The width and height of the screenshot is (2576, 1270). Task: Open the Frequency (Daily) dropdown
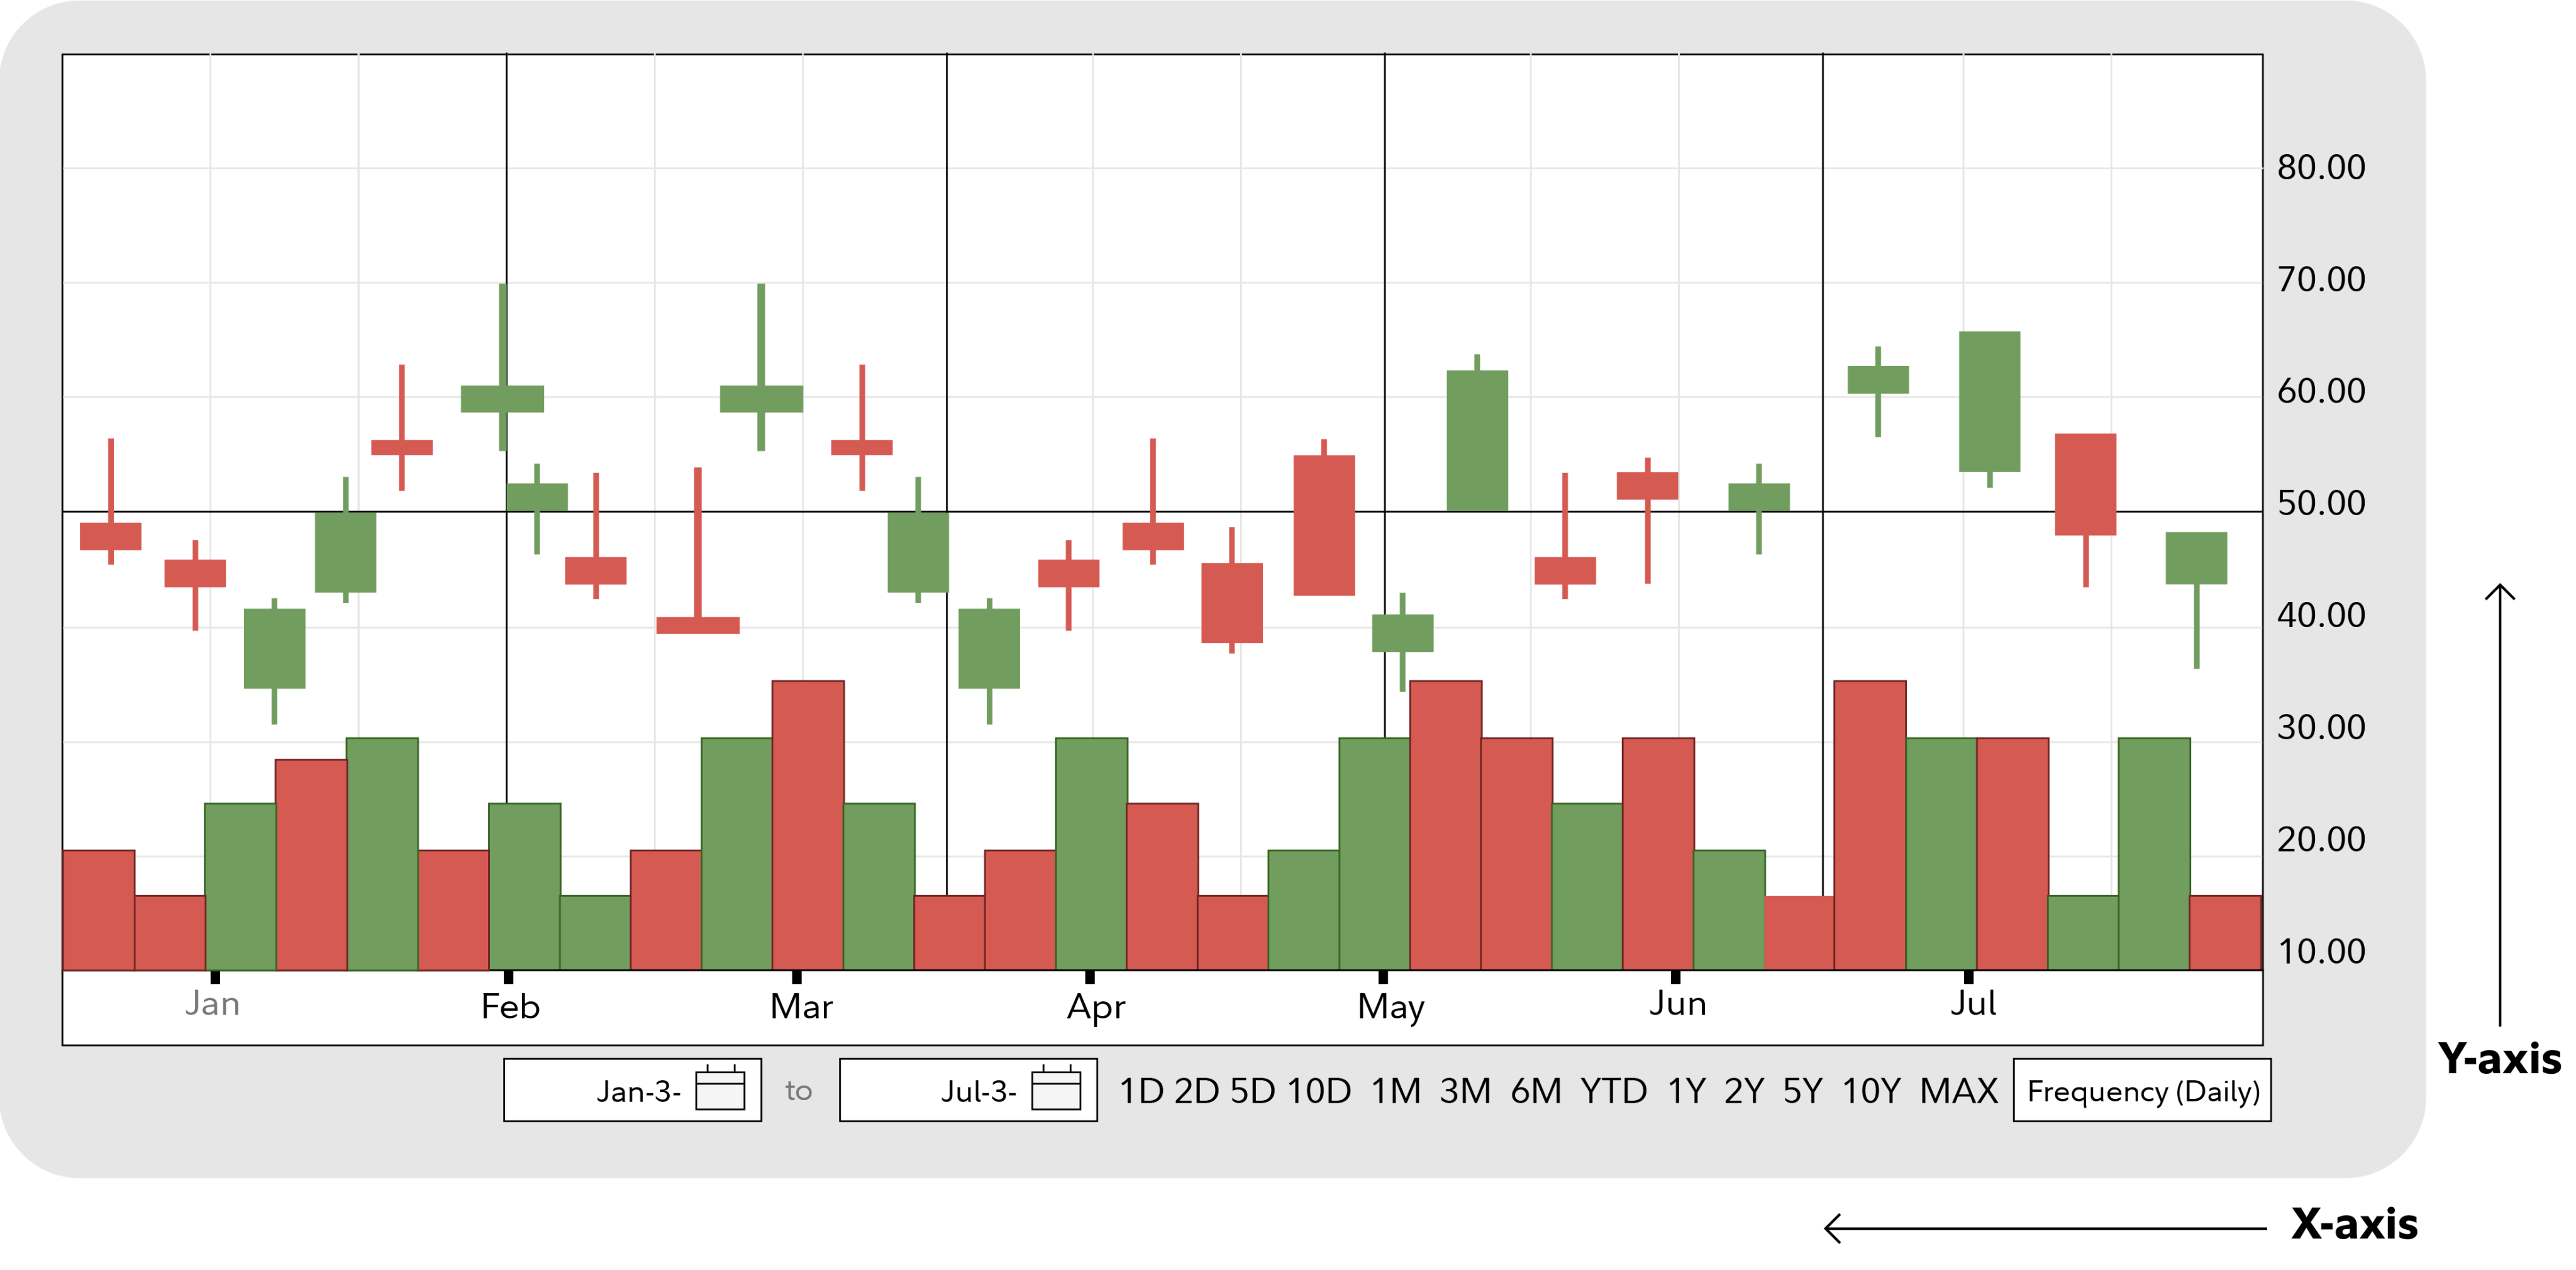coord(2142,1091)
